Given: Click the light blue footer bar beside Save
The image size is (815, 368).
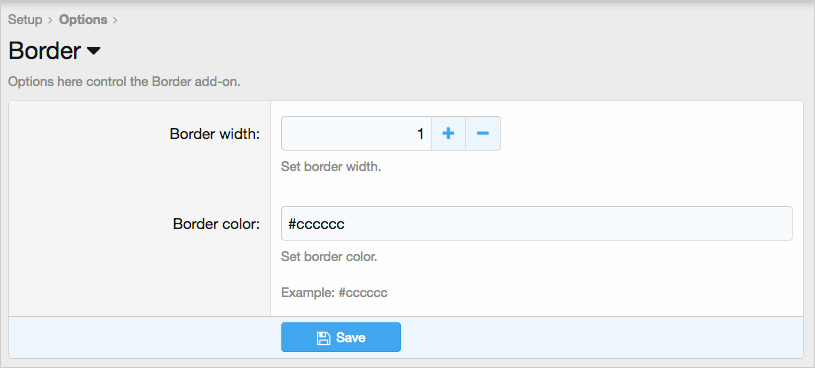Looking at the screenshot, I should [602, 337].
